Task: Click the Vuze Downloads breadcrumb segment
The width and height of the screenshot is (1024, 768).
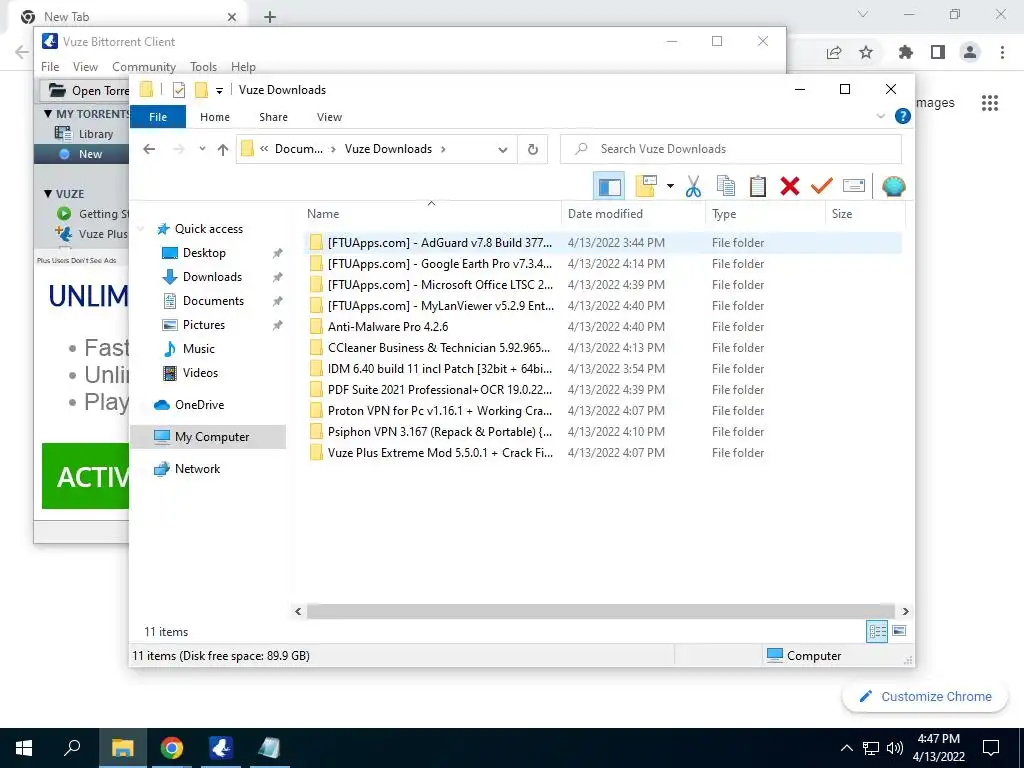Action: pyautogui.click(x=388, y=149)
